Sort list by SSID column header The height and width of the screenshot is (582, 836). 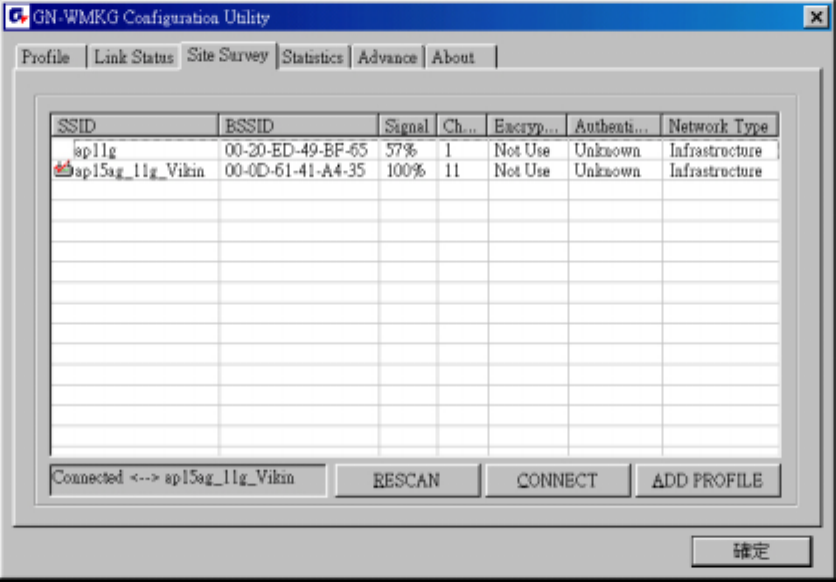[134, 126]
